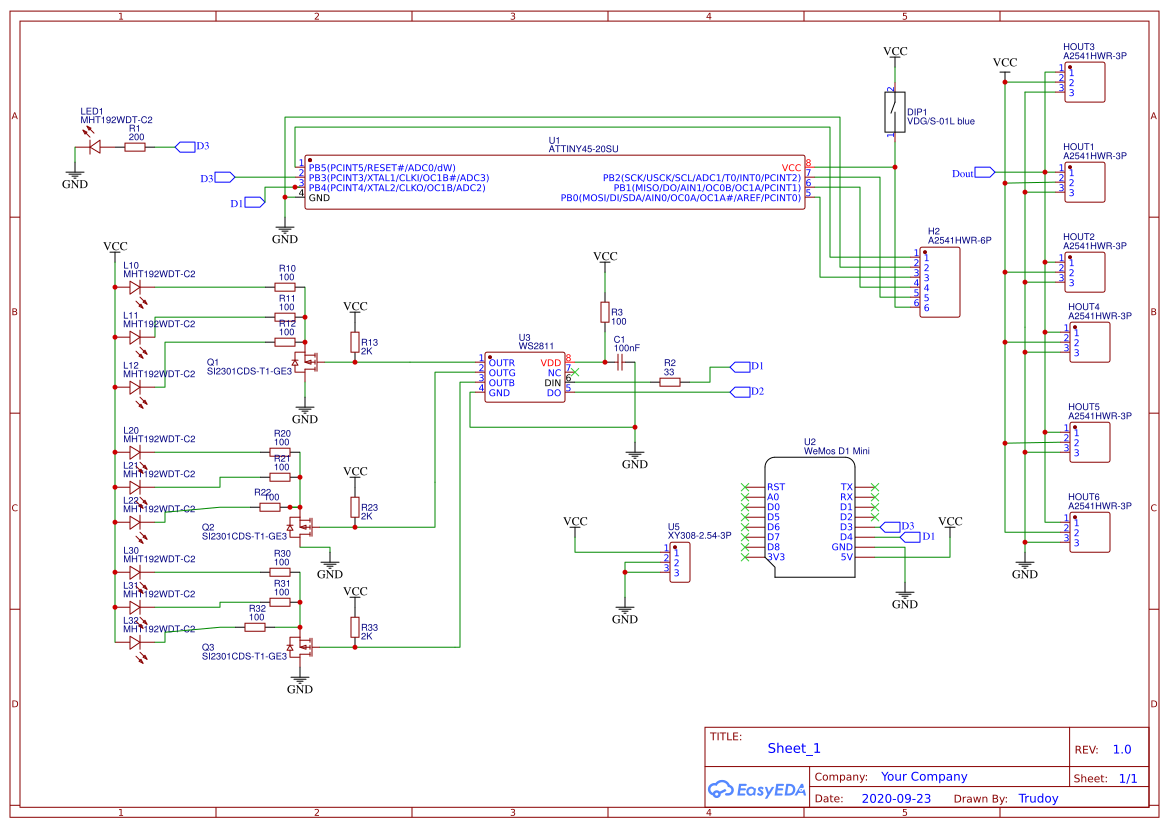Screen dimensions: 1169x828
Task: Select the D3 net flag near LED1
Action: [186, 145]
